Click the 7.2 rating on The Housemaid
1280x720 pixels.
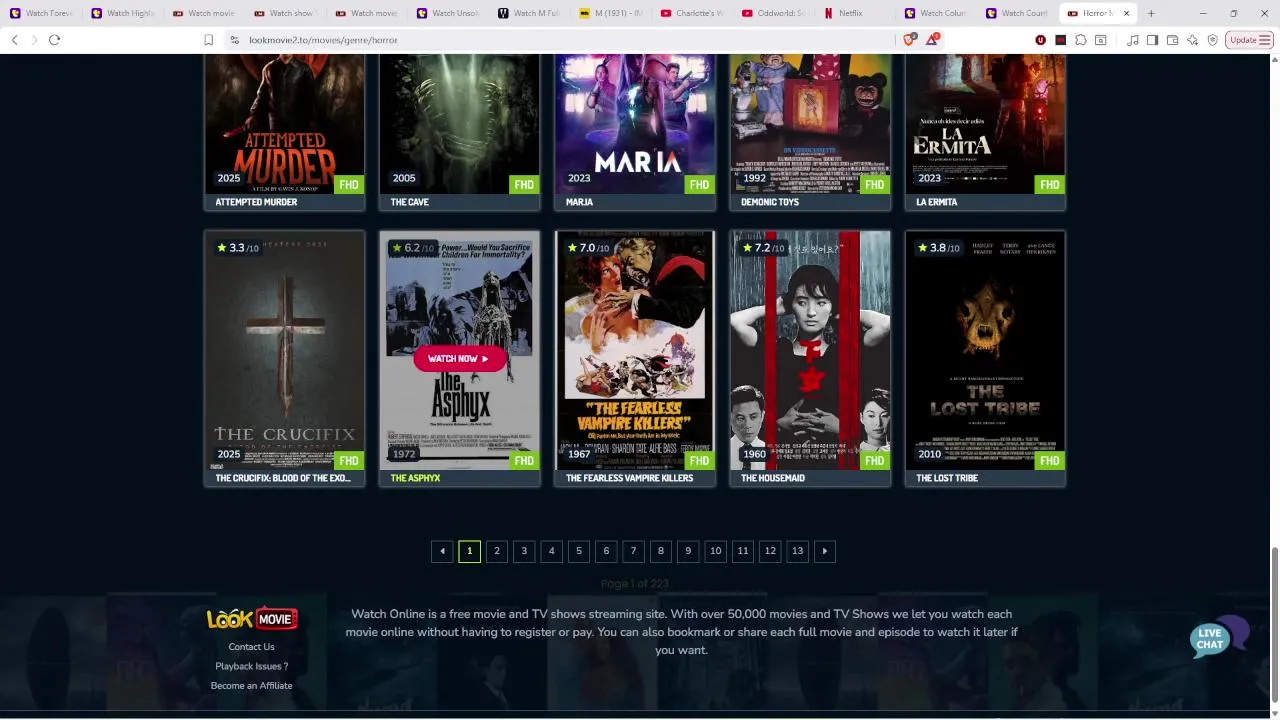(762, 248)
